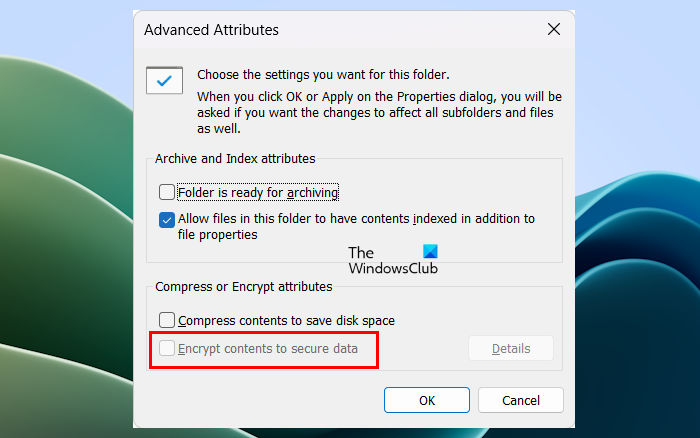
Task: Check the 'Folder is ready for archiving' box
Action: (167, 192)
